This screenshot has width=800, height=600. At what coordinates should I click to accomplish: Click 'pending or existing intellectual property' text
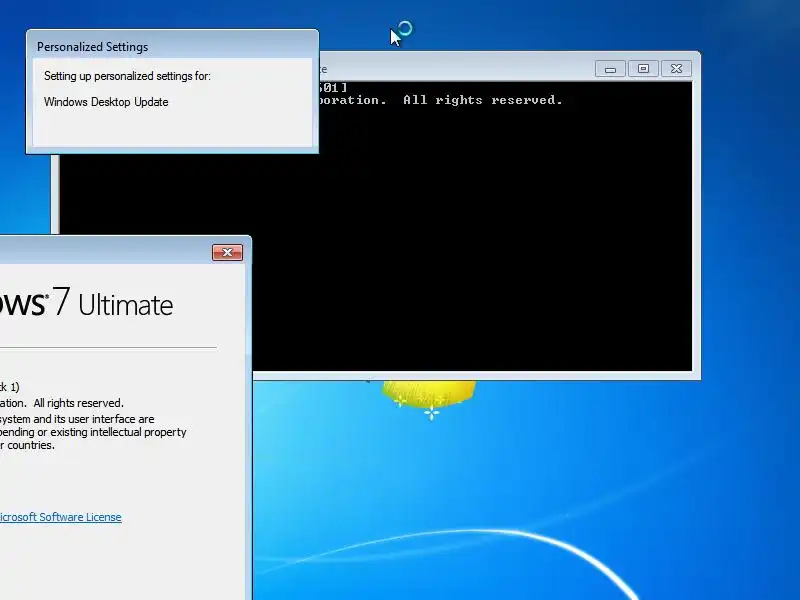coord(93,432)
